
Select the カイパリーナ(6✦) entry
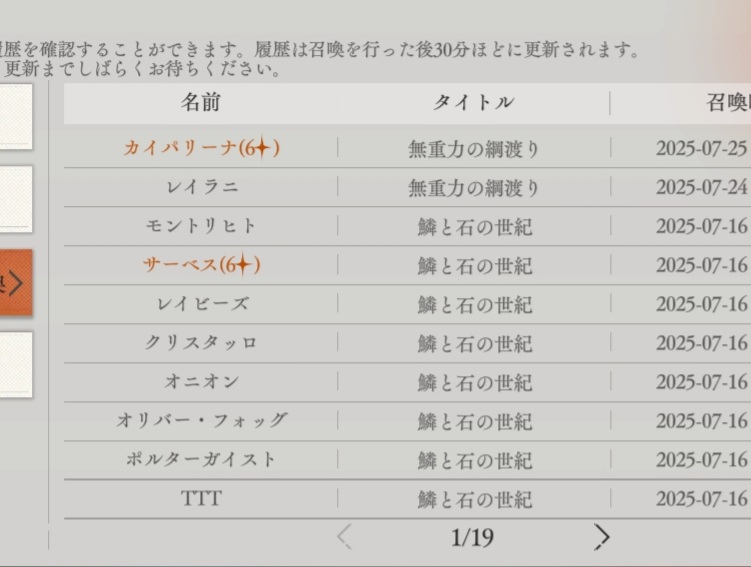tap(201, 148)
